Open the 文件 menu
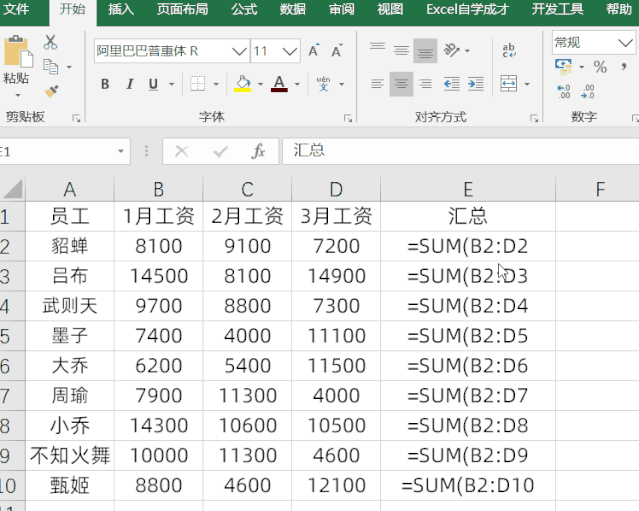Viewport: 639px width, 511px height. click(x=17, y=10)
